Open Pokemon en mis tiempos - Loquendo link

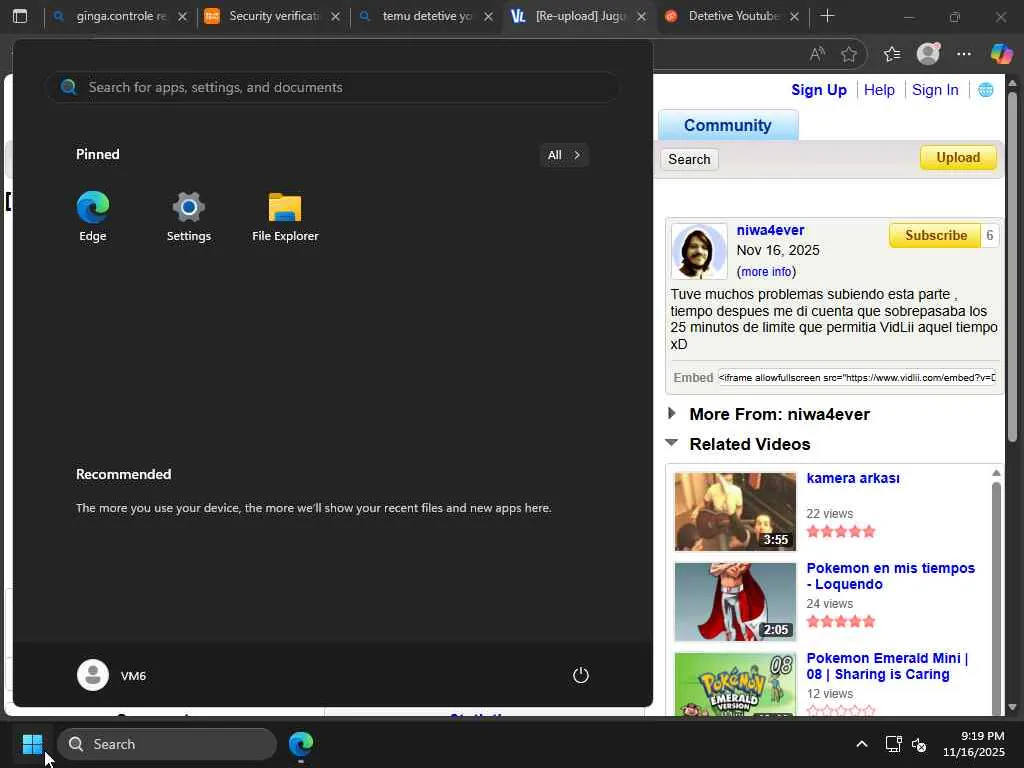[890, 576]
